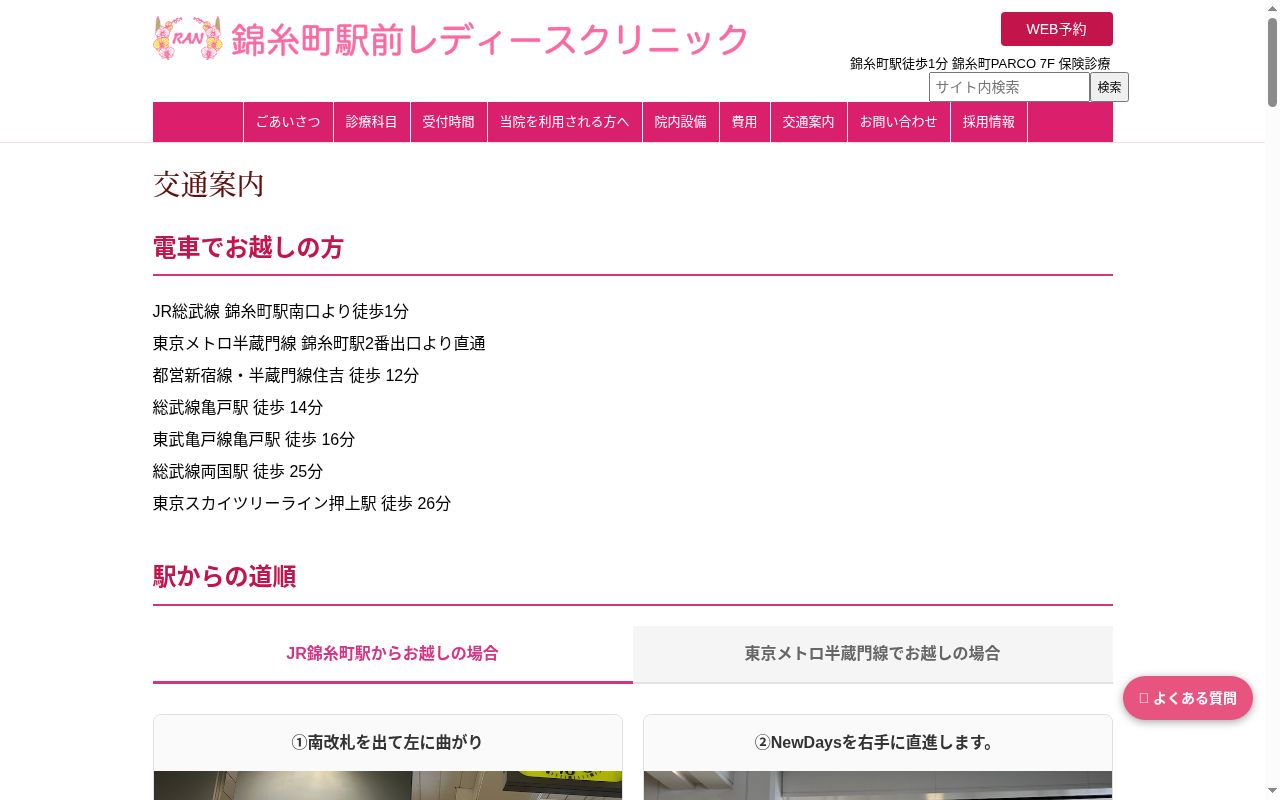The height and width of the screenshot is (800, 1280).
Task: Click the text 東京メトロ半蔵門線 錦糸町駅2番出口より直通
Action: tap(319, 344)
